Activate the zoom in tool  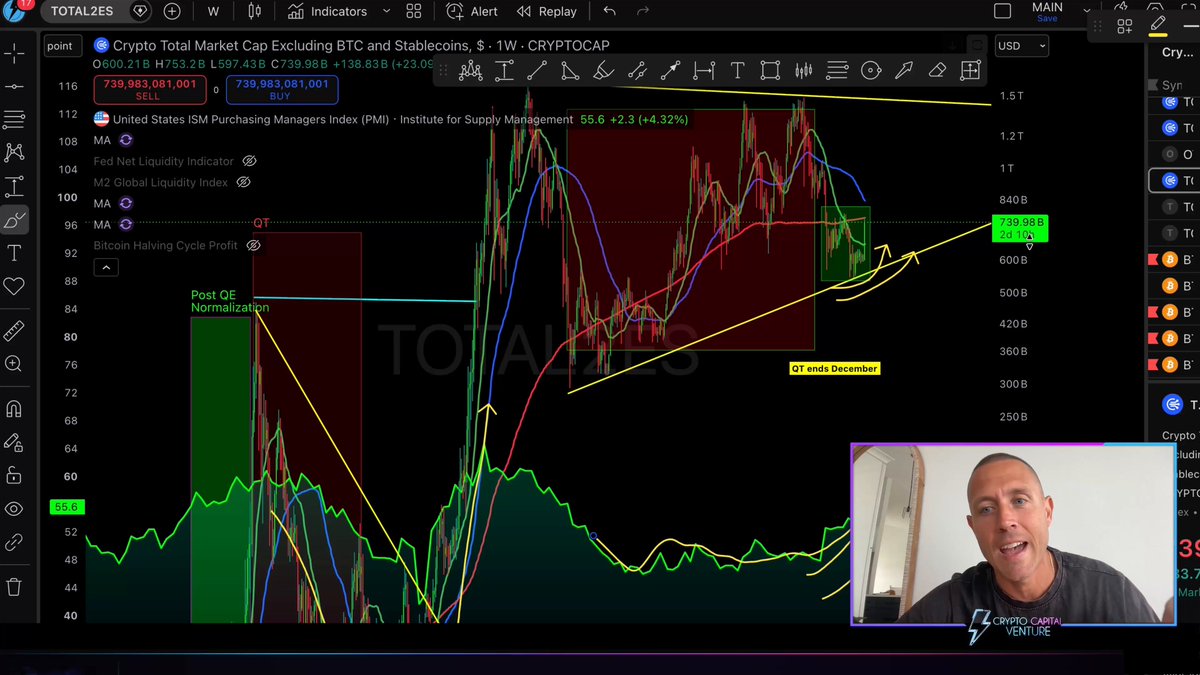(14, 365)
